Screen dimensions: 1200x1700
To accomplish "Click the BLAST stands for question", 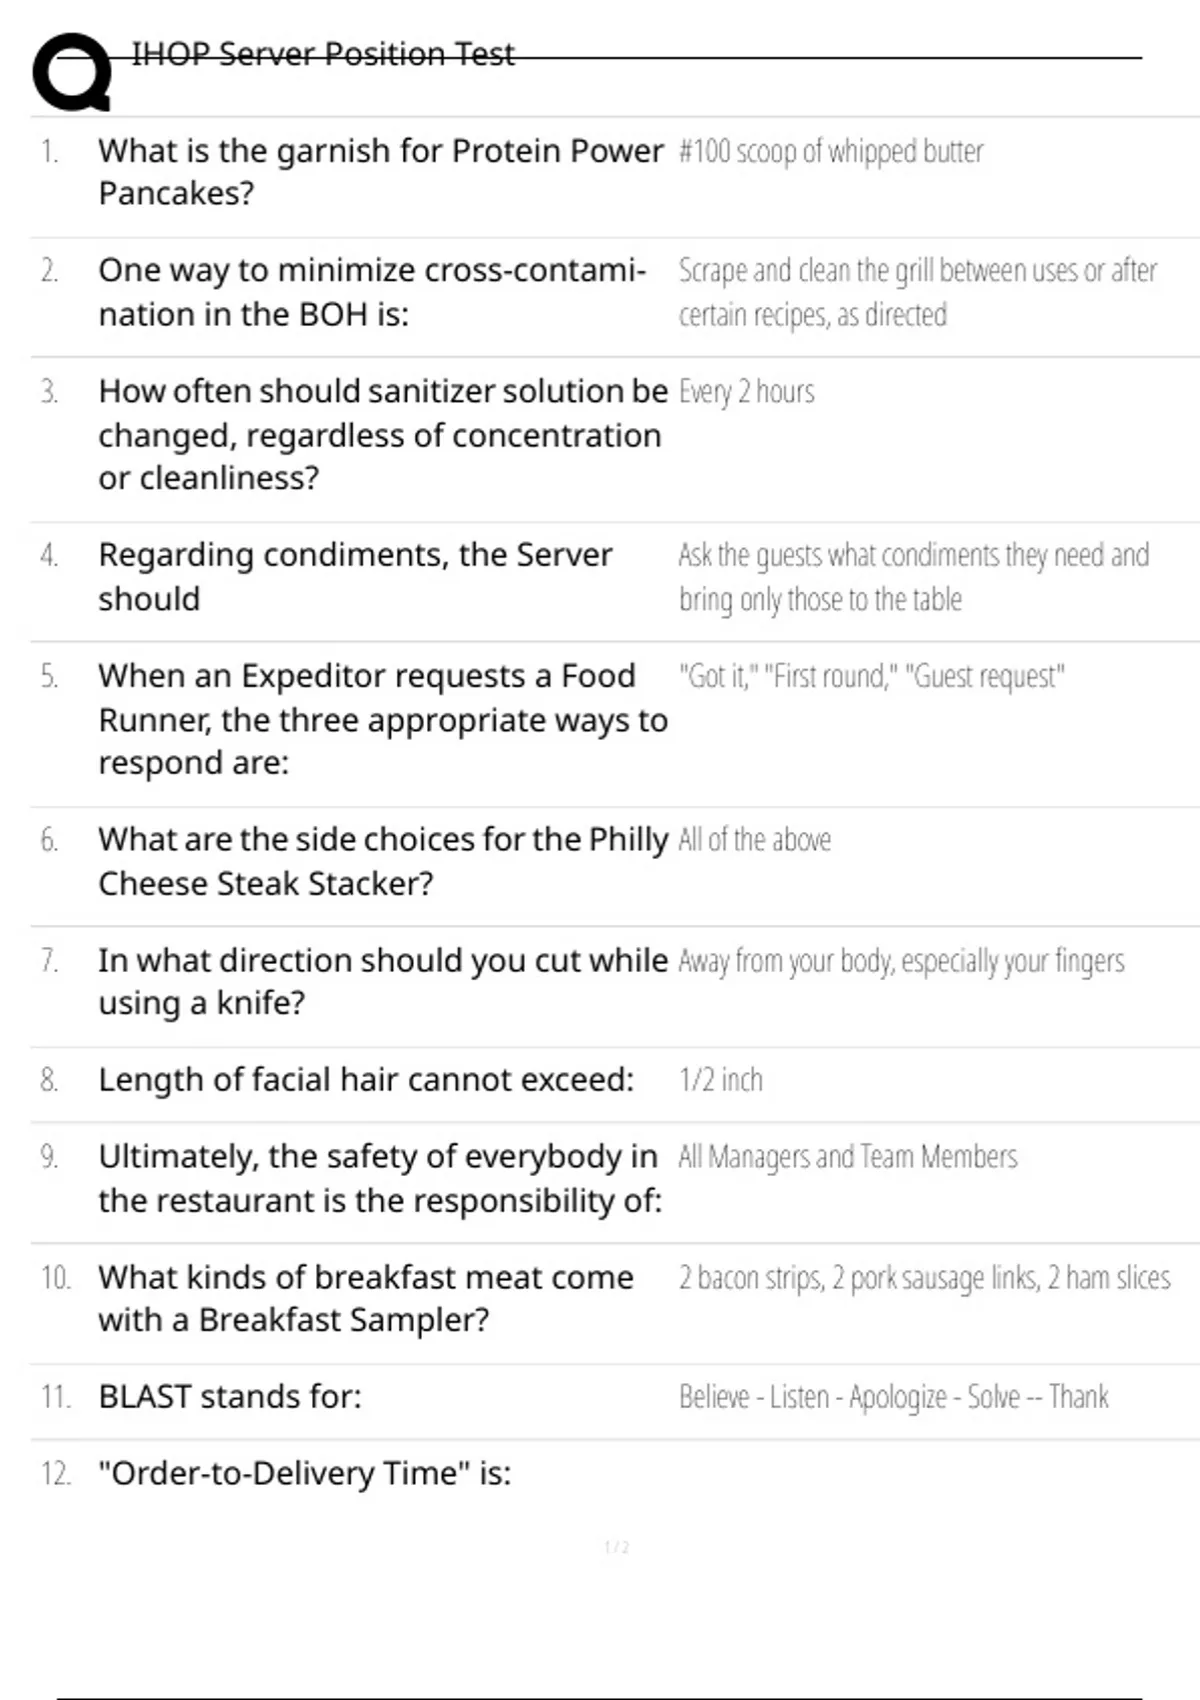I will tap(230, 1396).
